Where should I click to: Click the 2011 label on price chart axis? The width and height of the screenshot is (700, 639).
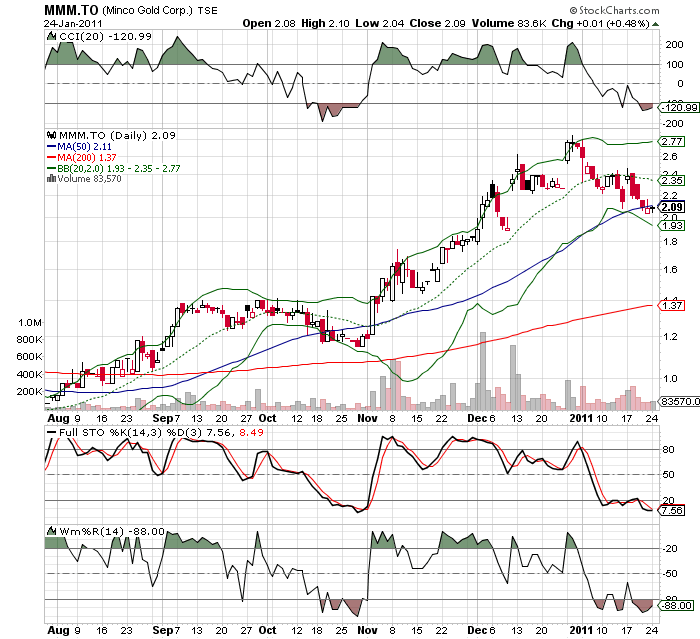click(581, 418)
